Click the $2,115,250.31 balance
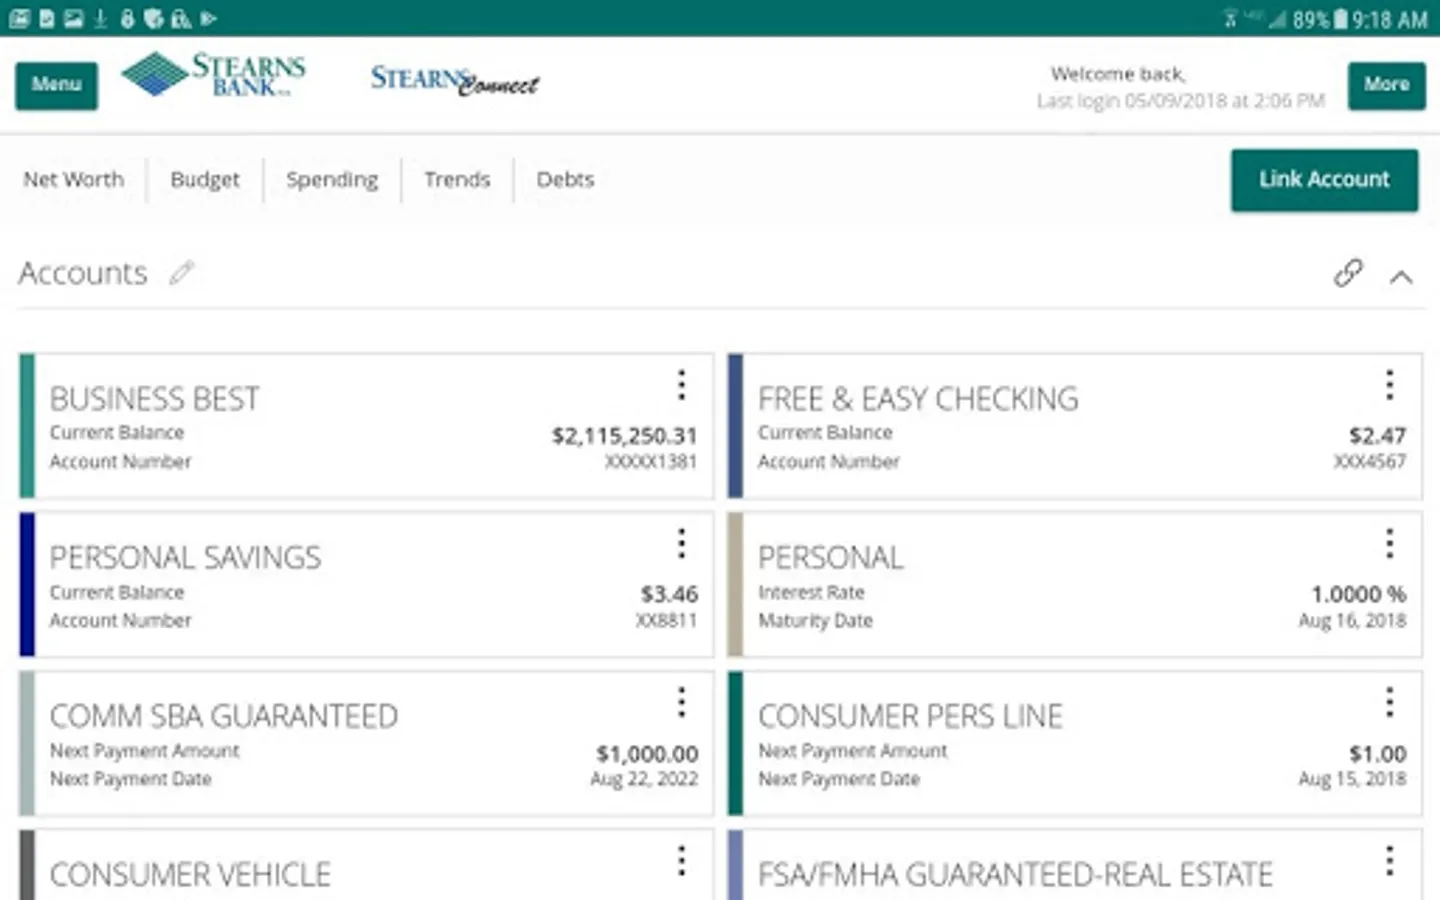Screen dimensions: 1440x900 (x=624, y=436)
